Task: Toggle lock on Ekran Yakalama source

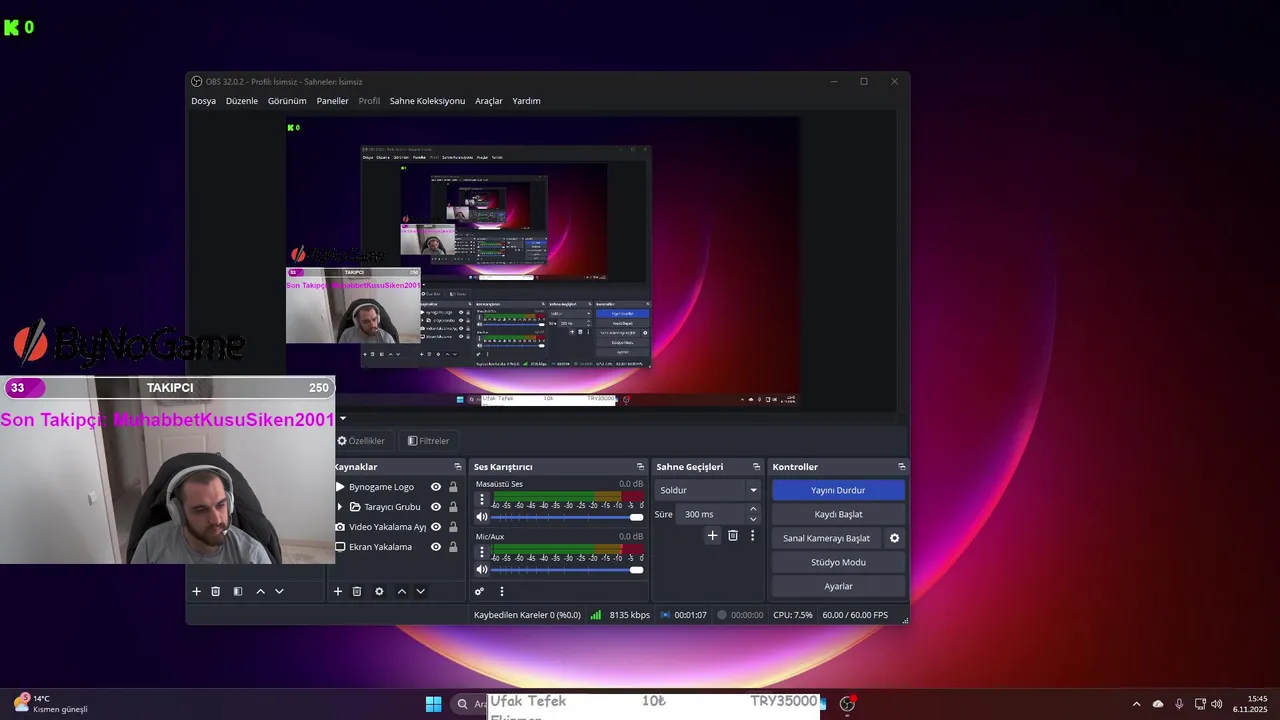Action: [453, 547]
